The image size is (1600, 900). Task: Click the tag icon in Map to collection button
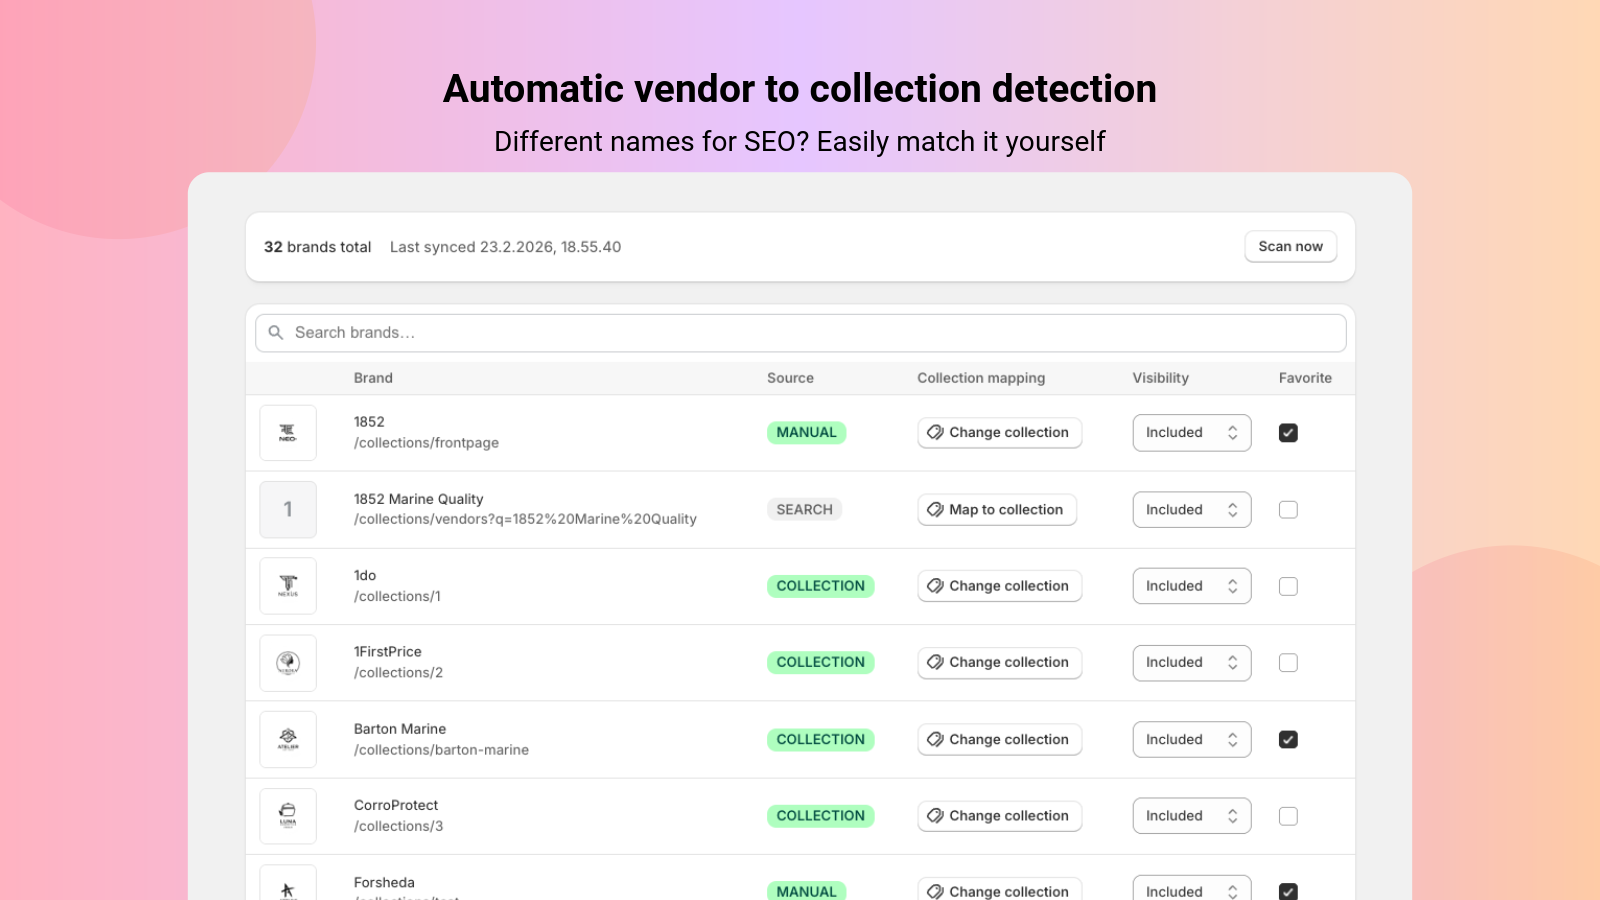coord(935,510)
